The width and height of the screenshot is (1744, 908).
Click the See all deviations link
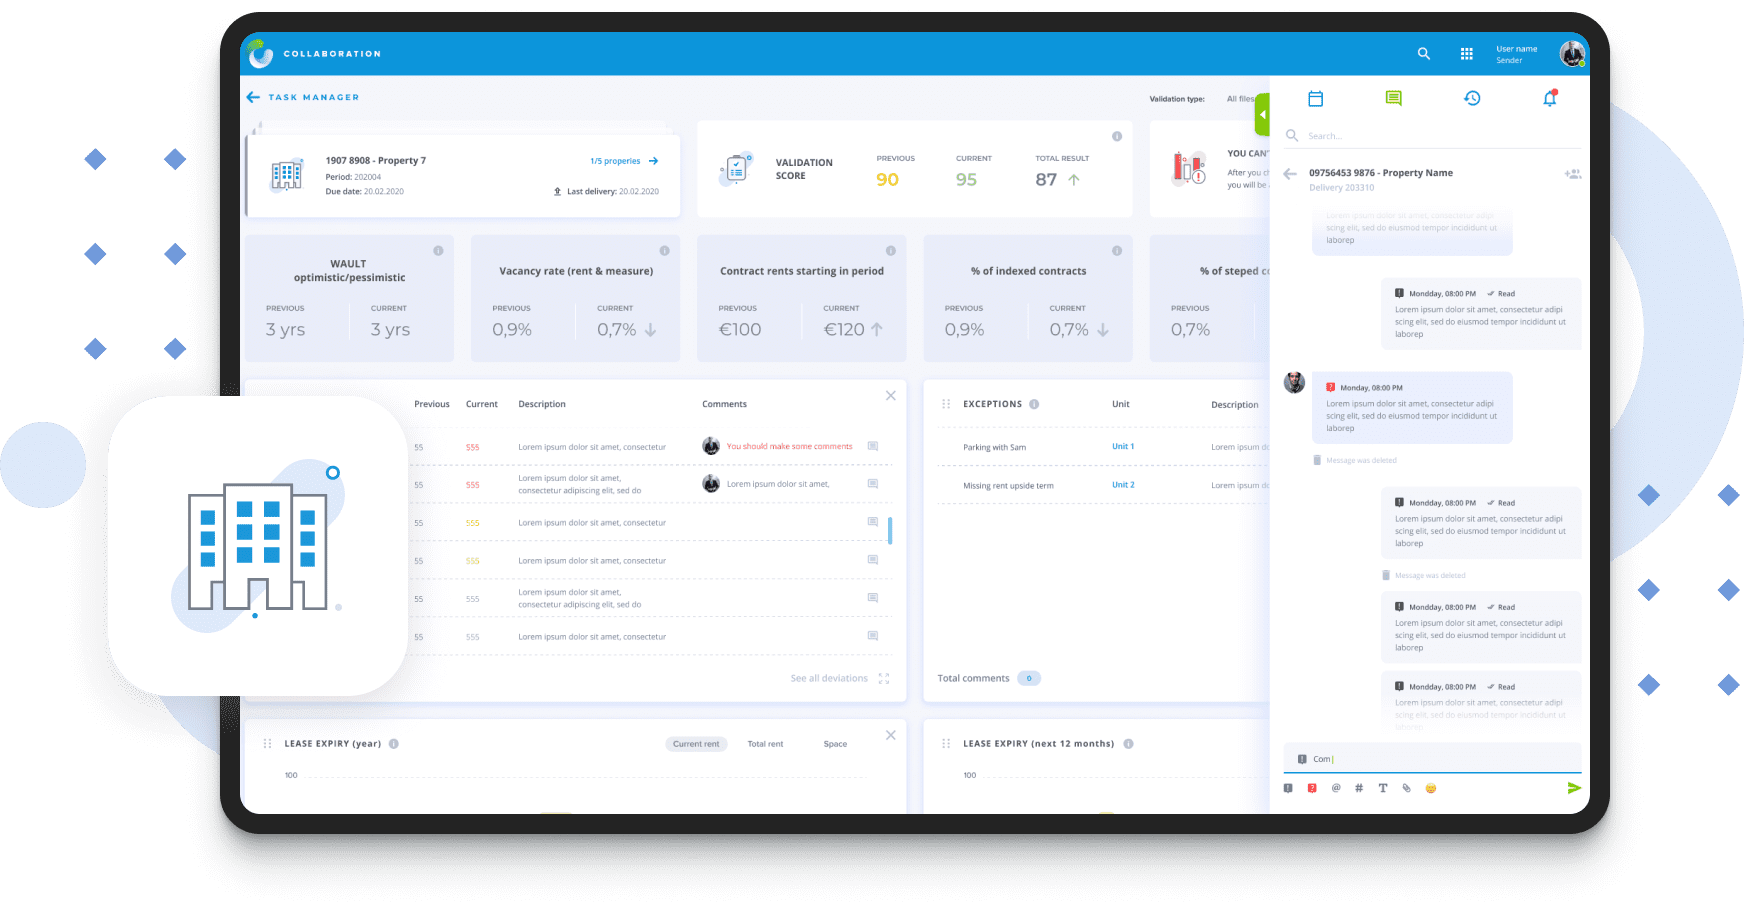tap(828, 678)
